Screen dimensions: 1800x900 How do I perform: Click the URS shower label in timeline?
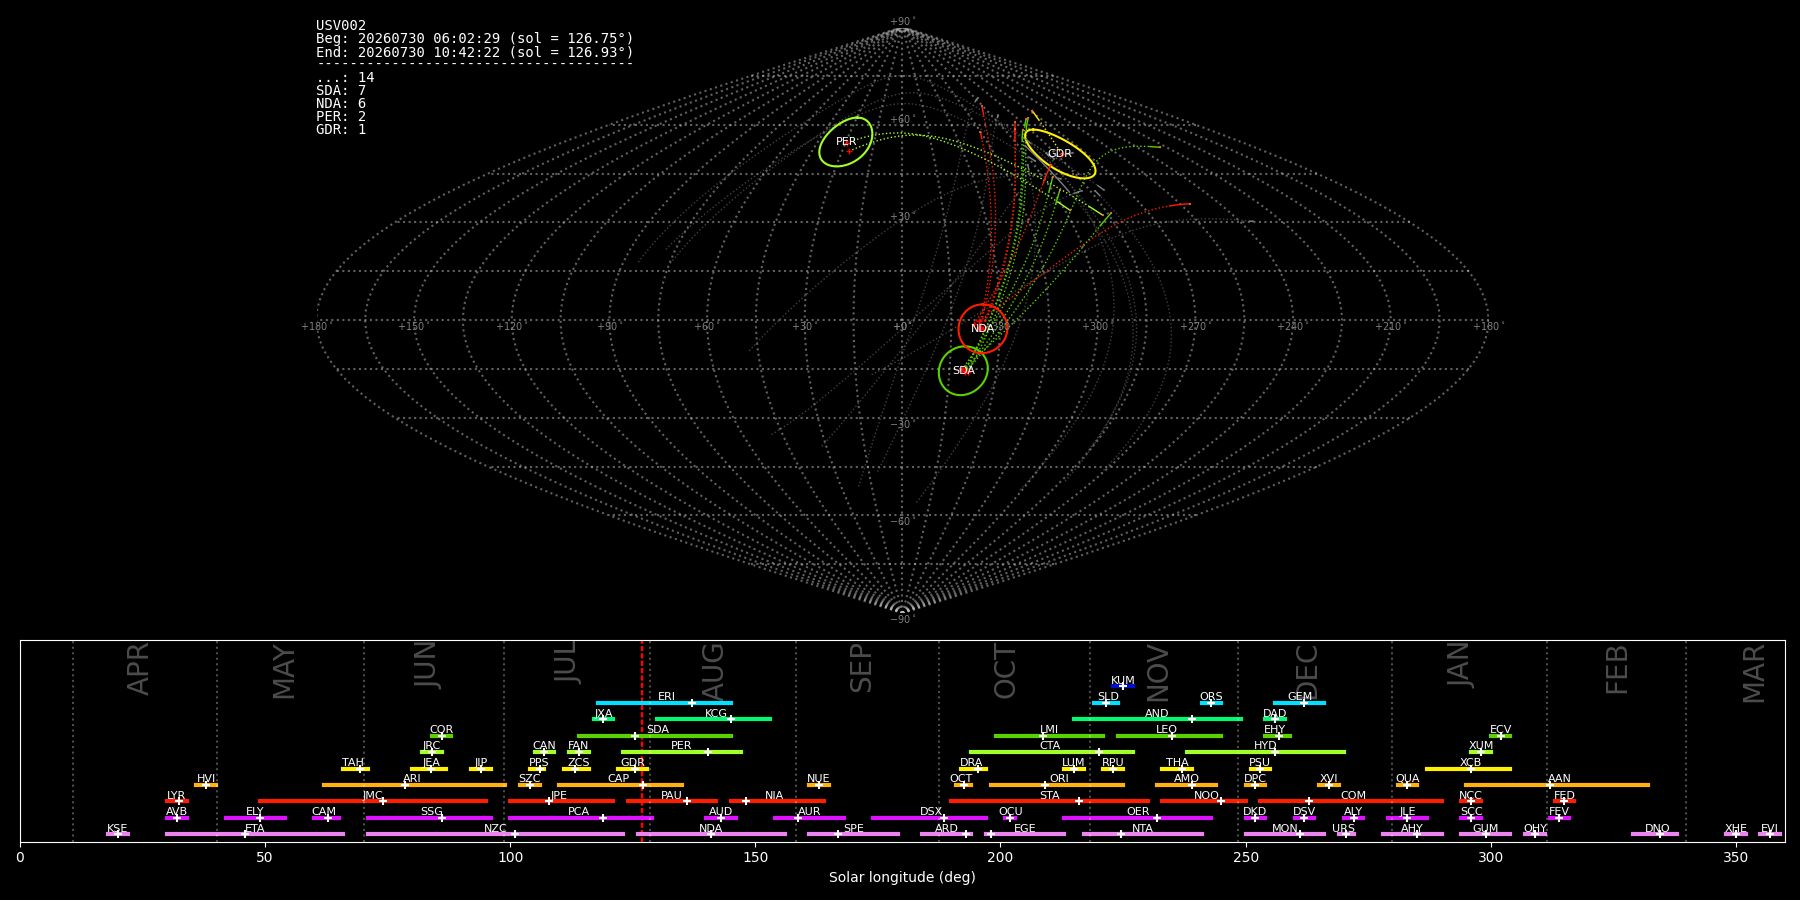coord(1344,829)
